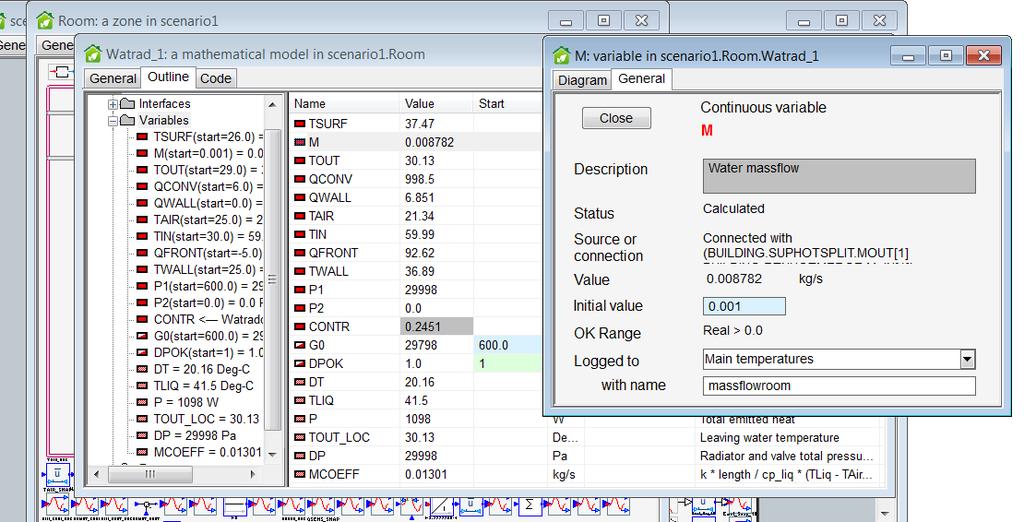The width and height of the screenshot is (1024, 522).
Task: Click the Close button in the variable dialog
Action: (x=616, y=118)
